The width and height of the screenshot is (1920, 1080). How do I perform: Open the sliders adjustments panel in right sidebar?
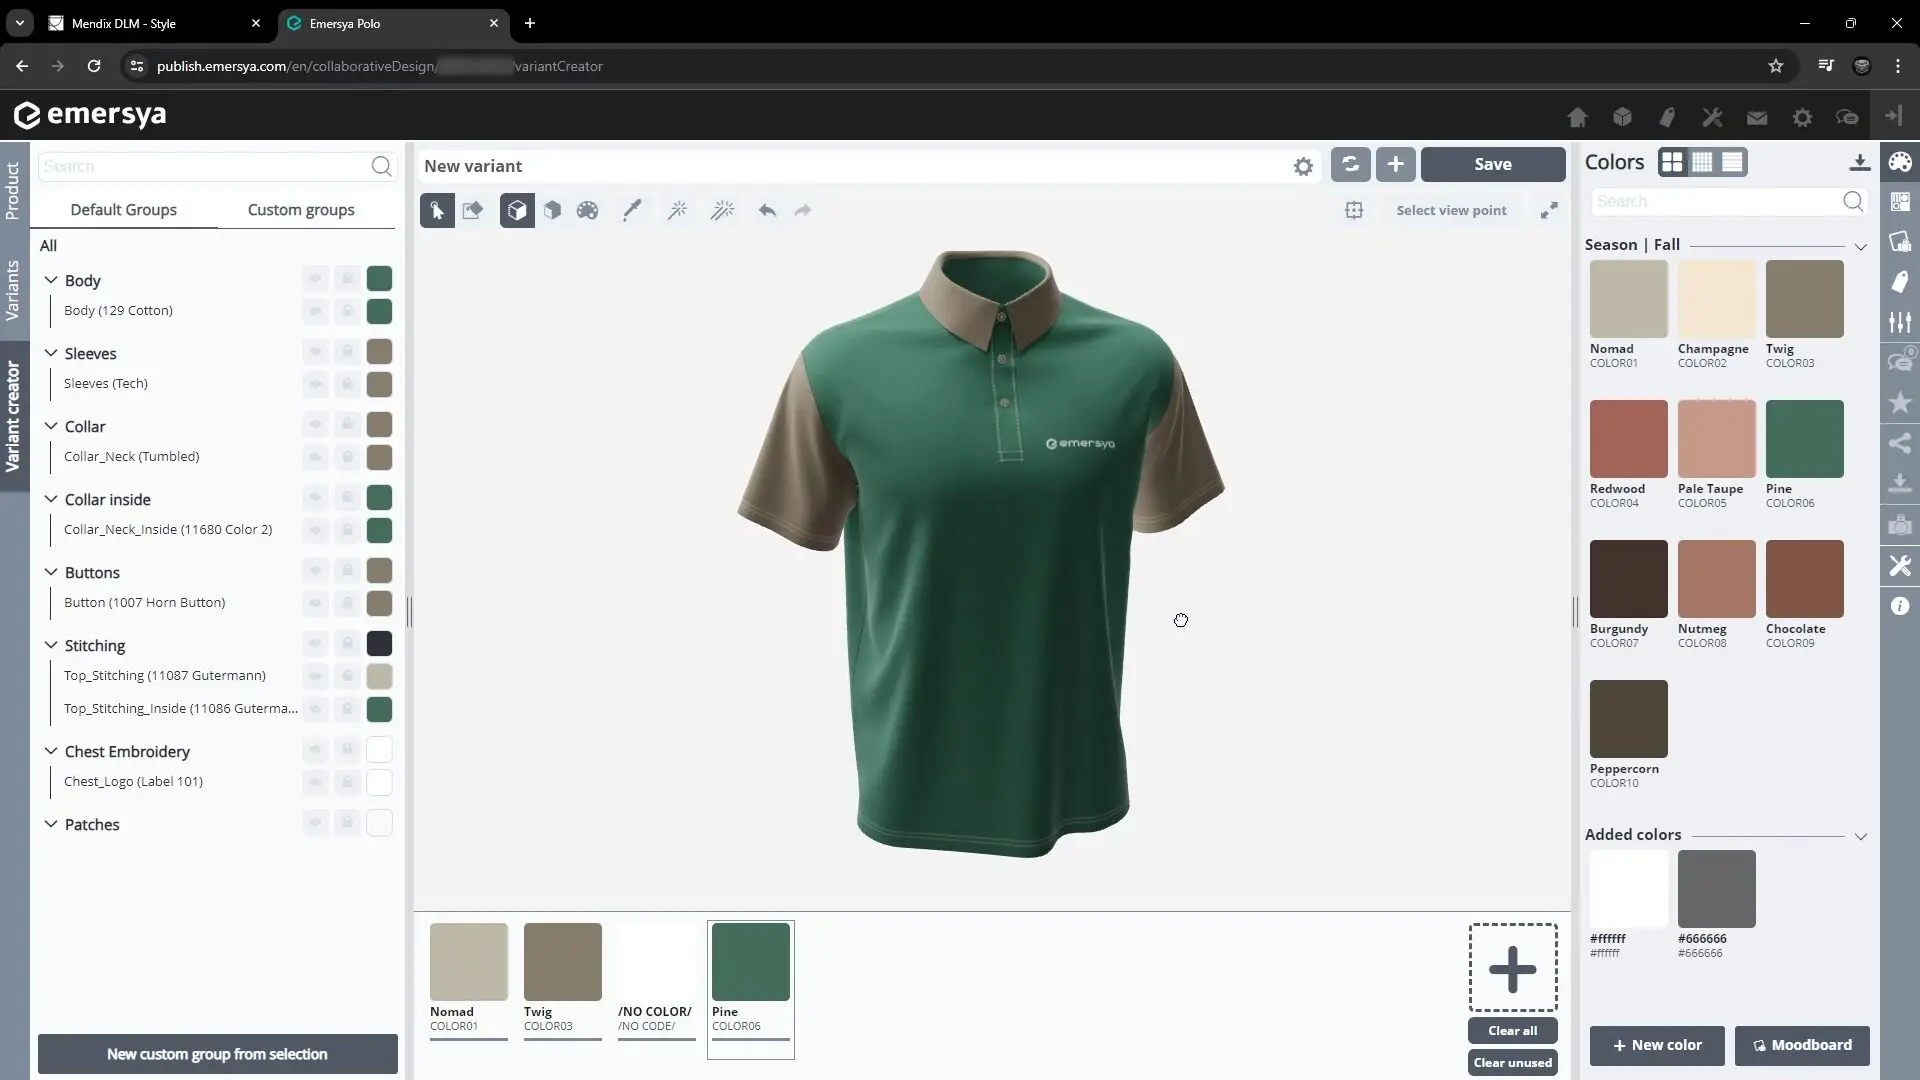[1900, 322]
